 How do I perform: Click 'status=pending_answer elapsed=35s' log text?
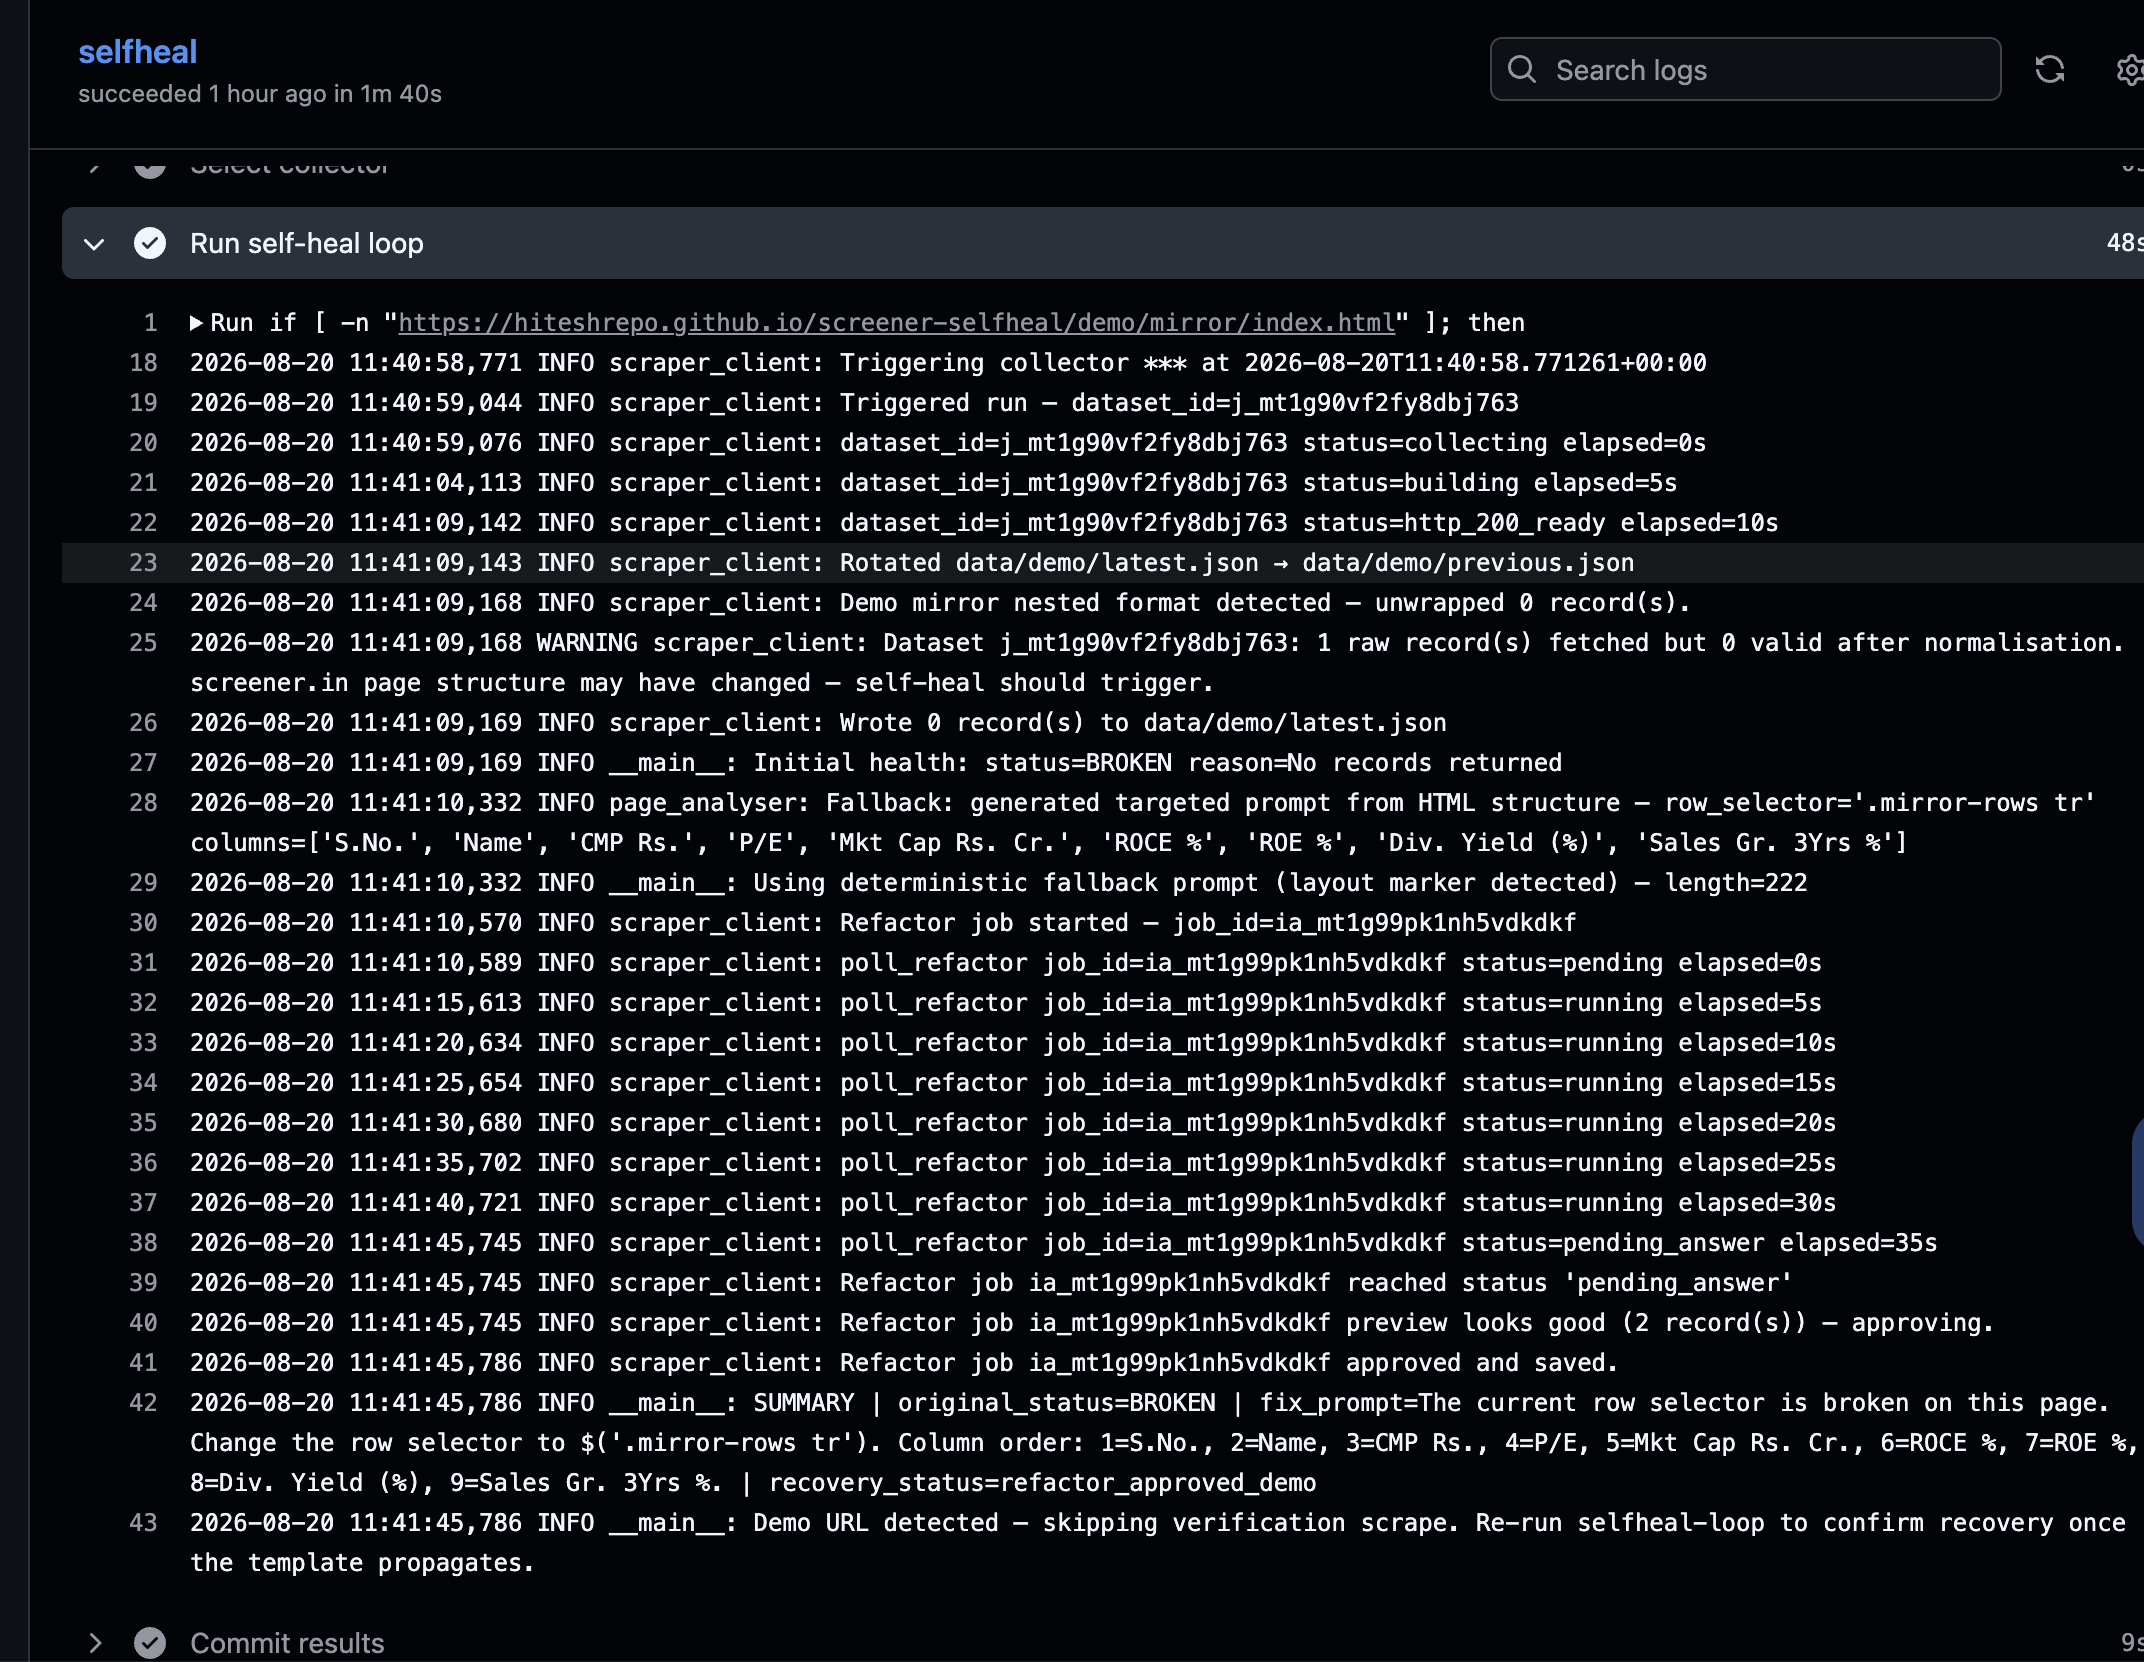1699,1243
